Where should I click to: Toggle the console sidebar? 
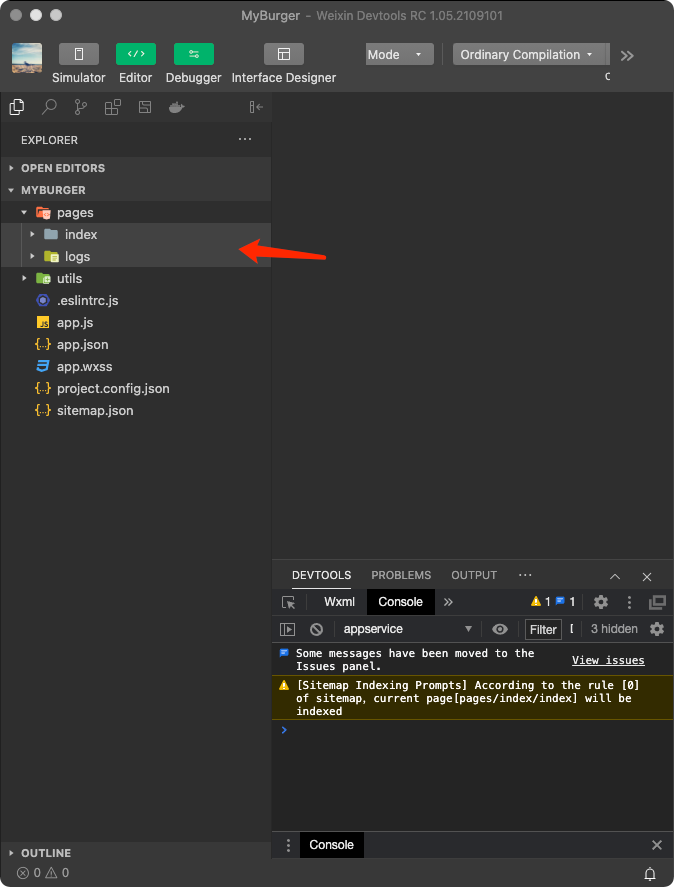287,629
